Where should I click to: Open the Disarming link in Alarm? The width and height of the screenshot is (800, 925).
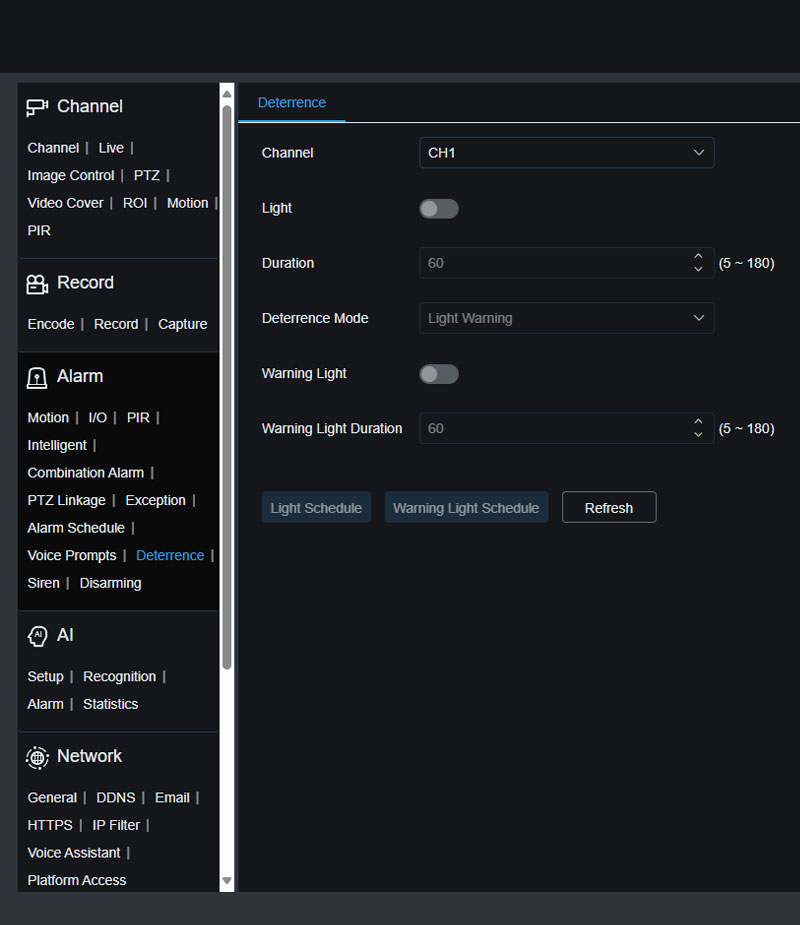[x=110, y=583]
